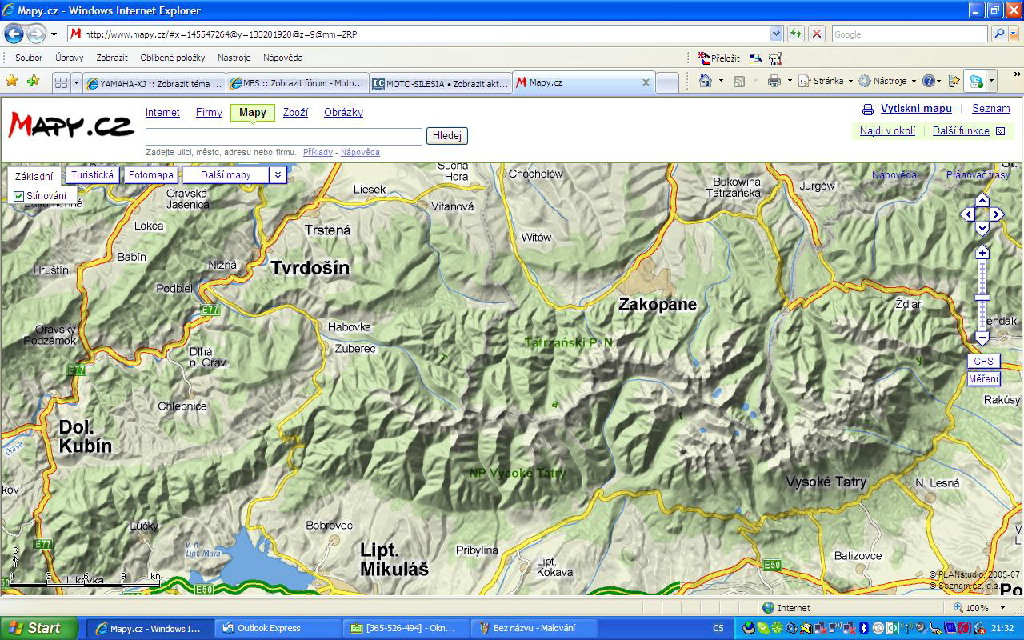Toggle the Stínování checkbox
This screenshot has height=640, width=1024.
(x=19, y=196)
